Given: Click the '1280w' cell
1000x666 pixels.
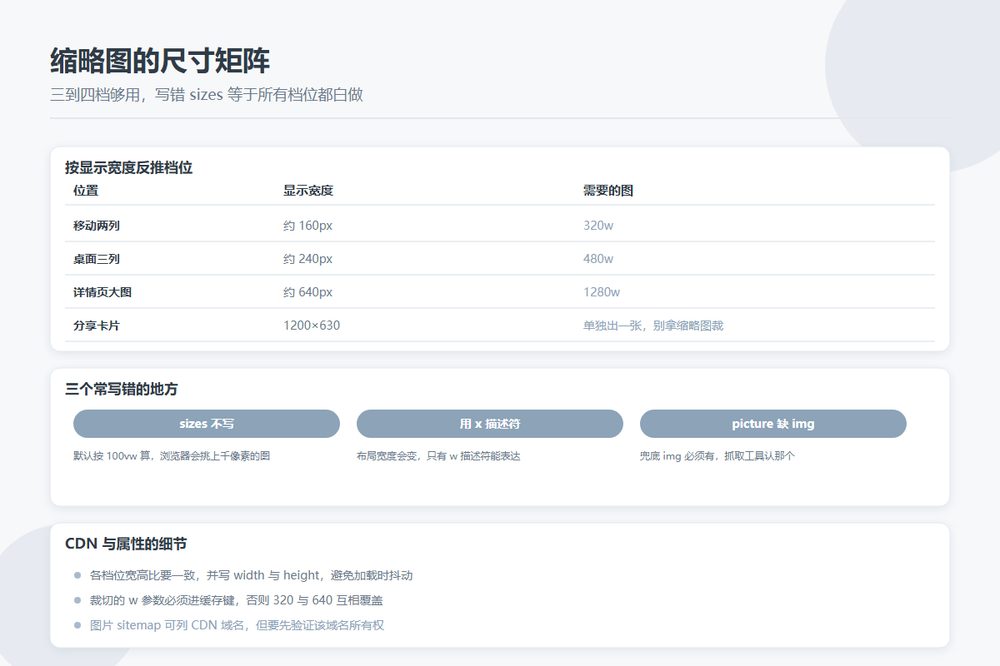Looking at the screenshot, I should [x=601, y=292].
